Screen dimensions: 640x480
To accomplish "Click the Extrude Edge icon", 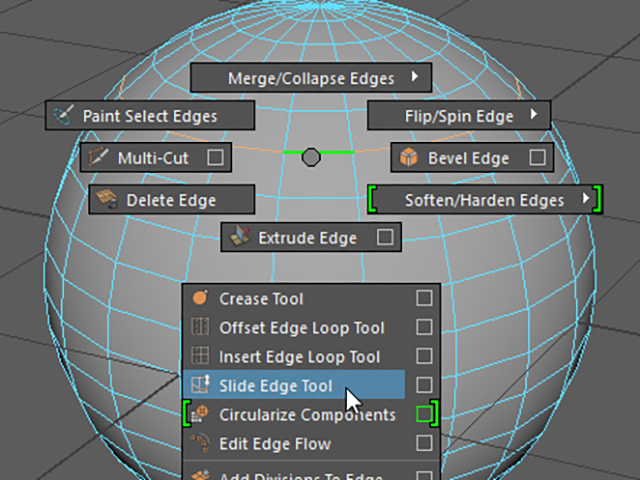I will click(x=240, y=237).
